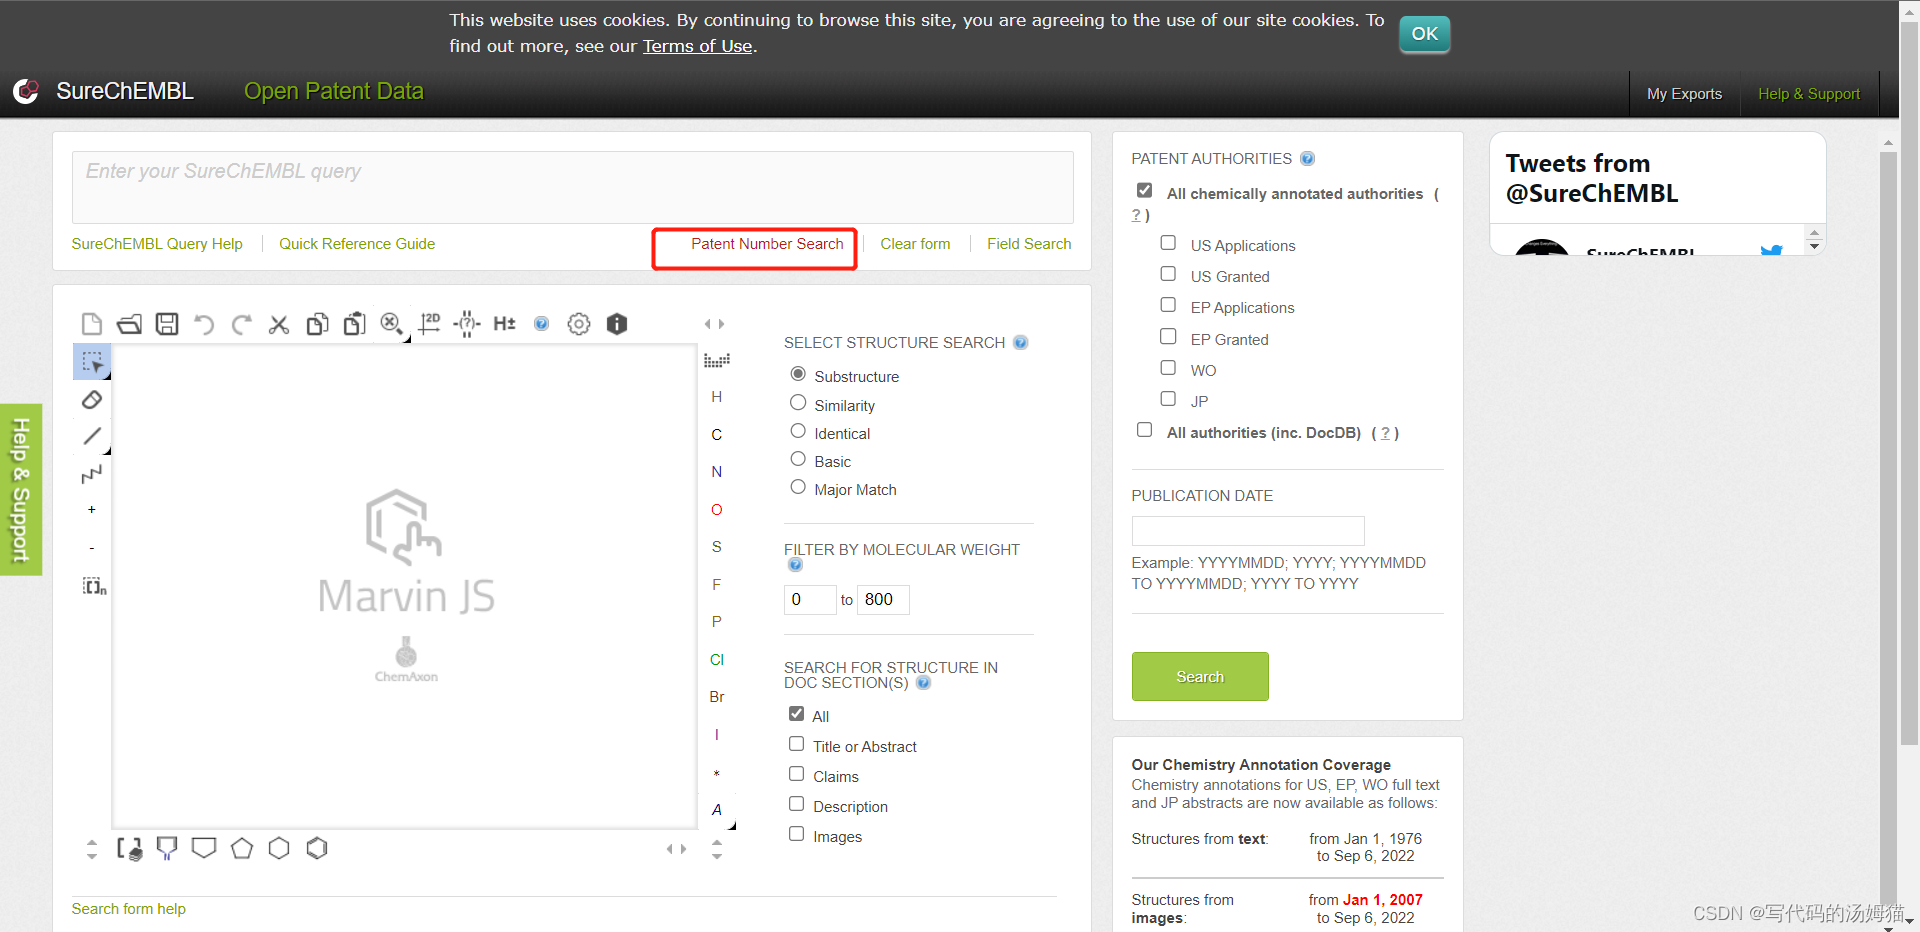Open Quick Reference Guide link
The width and height of the screenshot is (1920, 932).
[357, 244]
